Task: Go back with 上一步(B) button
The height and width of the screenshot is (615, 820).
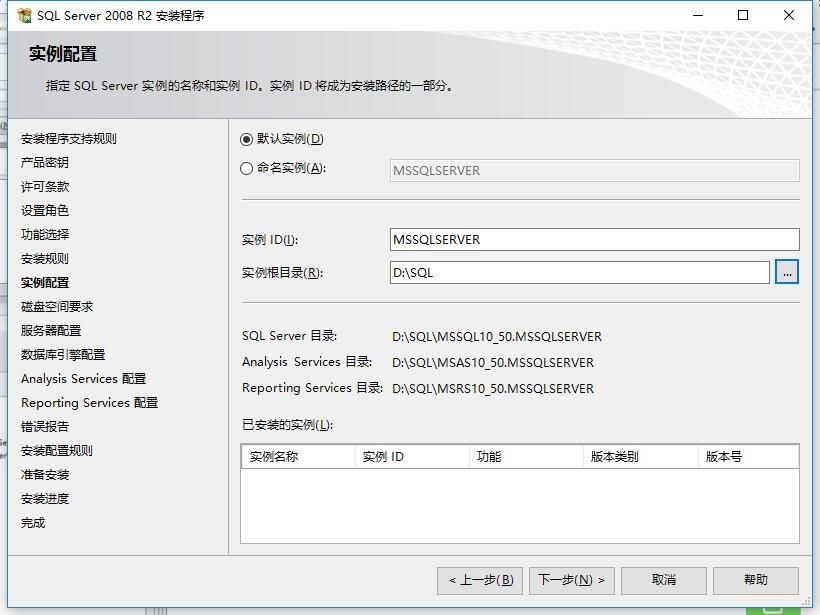Action: coord(480,580)
